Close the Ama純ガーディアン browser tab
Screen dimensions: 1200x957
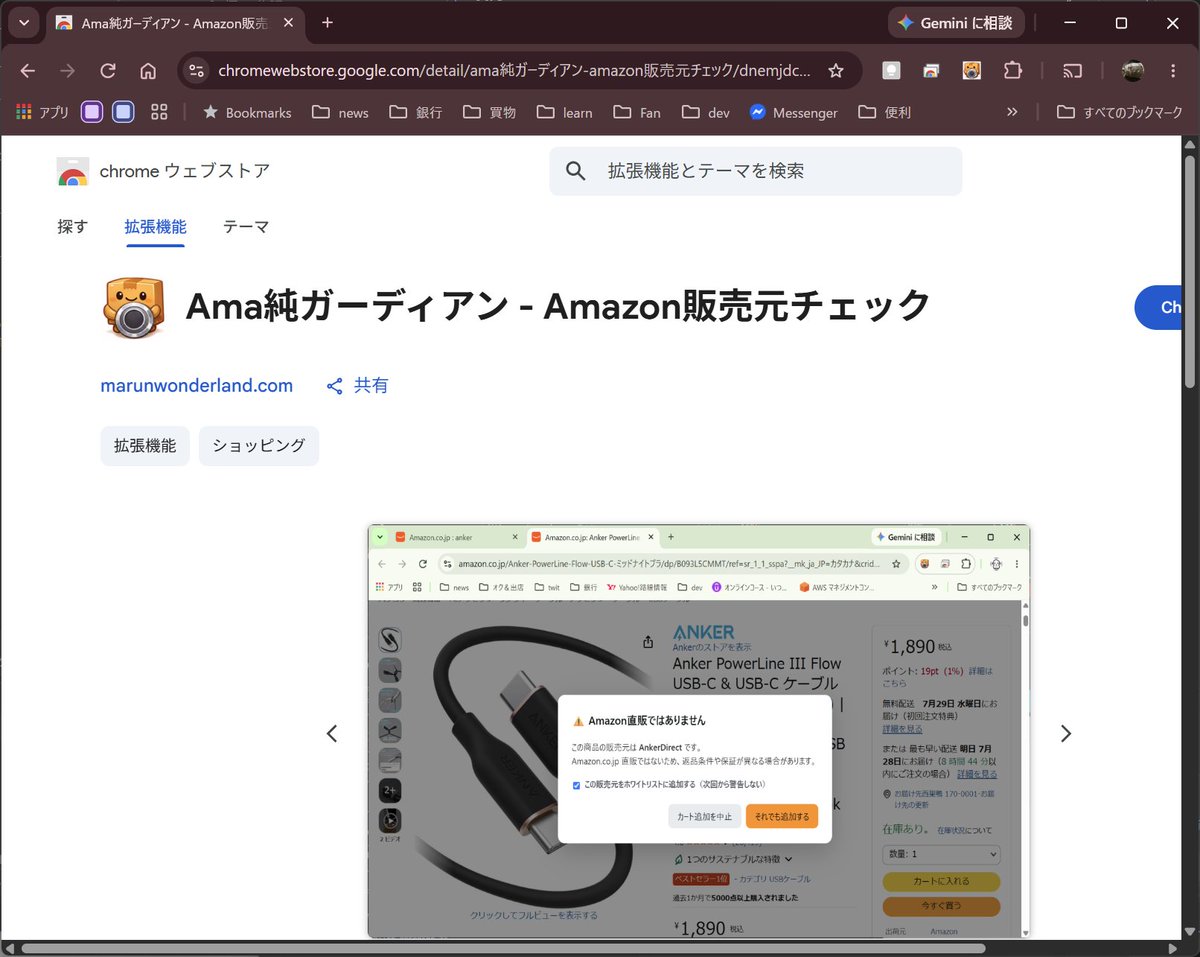(288, 22)
